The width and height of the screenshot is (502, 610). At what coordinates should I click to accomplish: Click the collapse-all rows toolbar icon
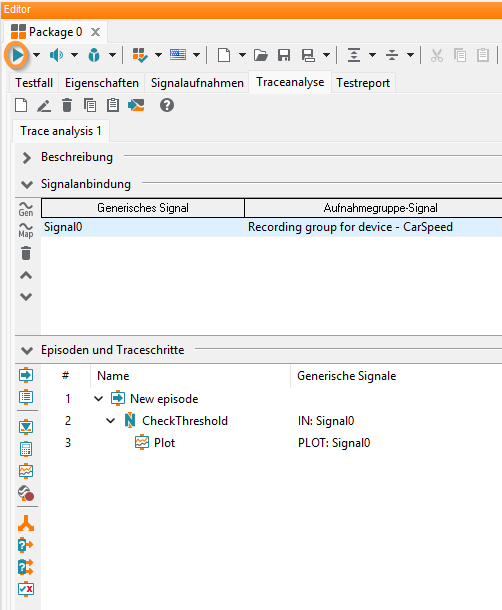[392, 55]
